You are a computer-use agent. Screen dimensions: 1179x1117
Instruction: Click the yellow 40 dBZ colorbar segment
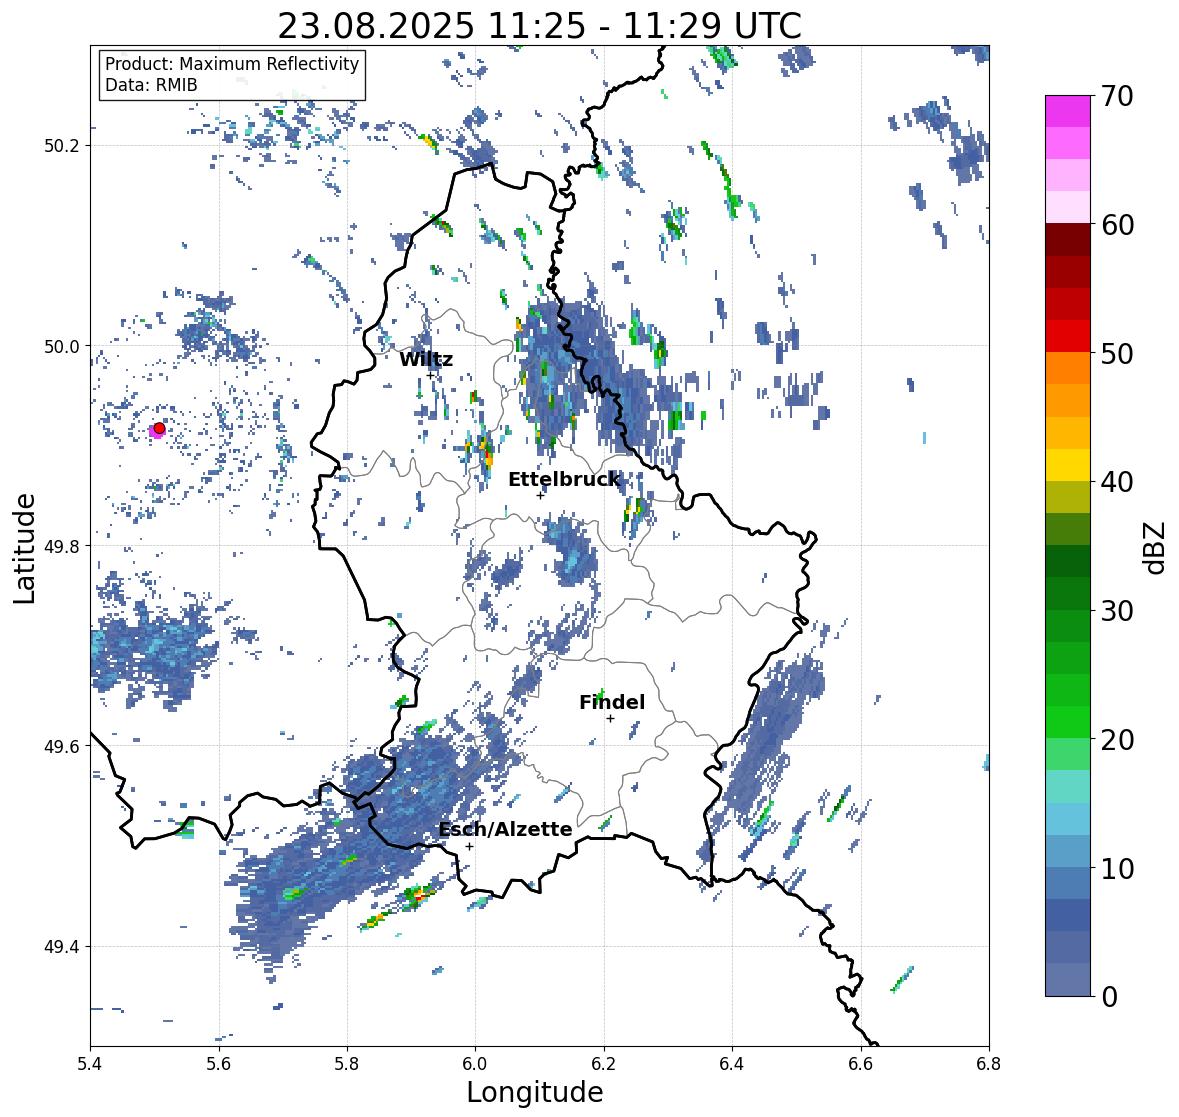click(1068, 465)
